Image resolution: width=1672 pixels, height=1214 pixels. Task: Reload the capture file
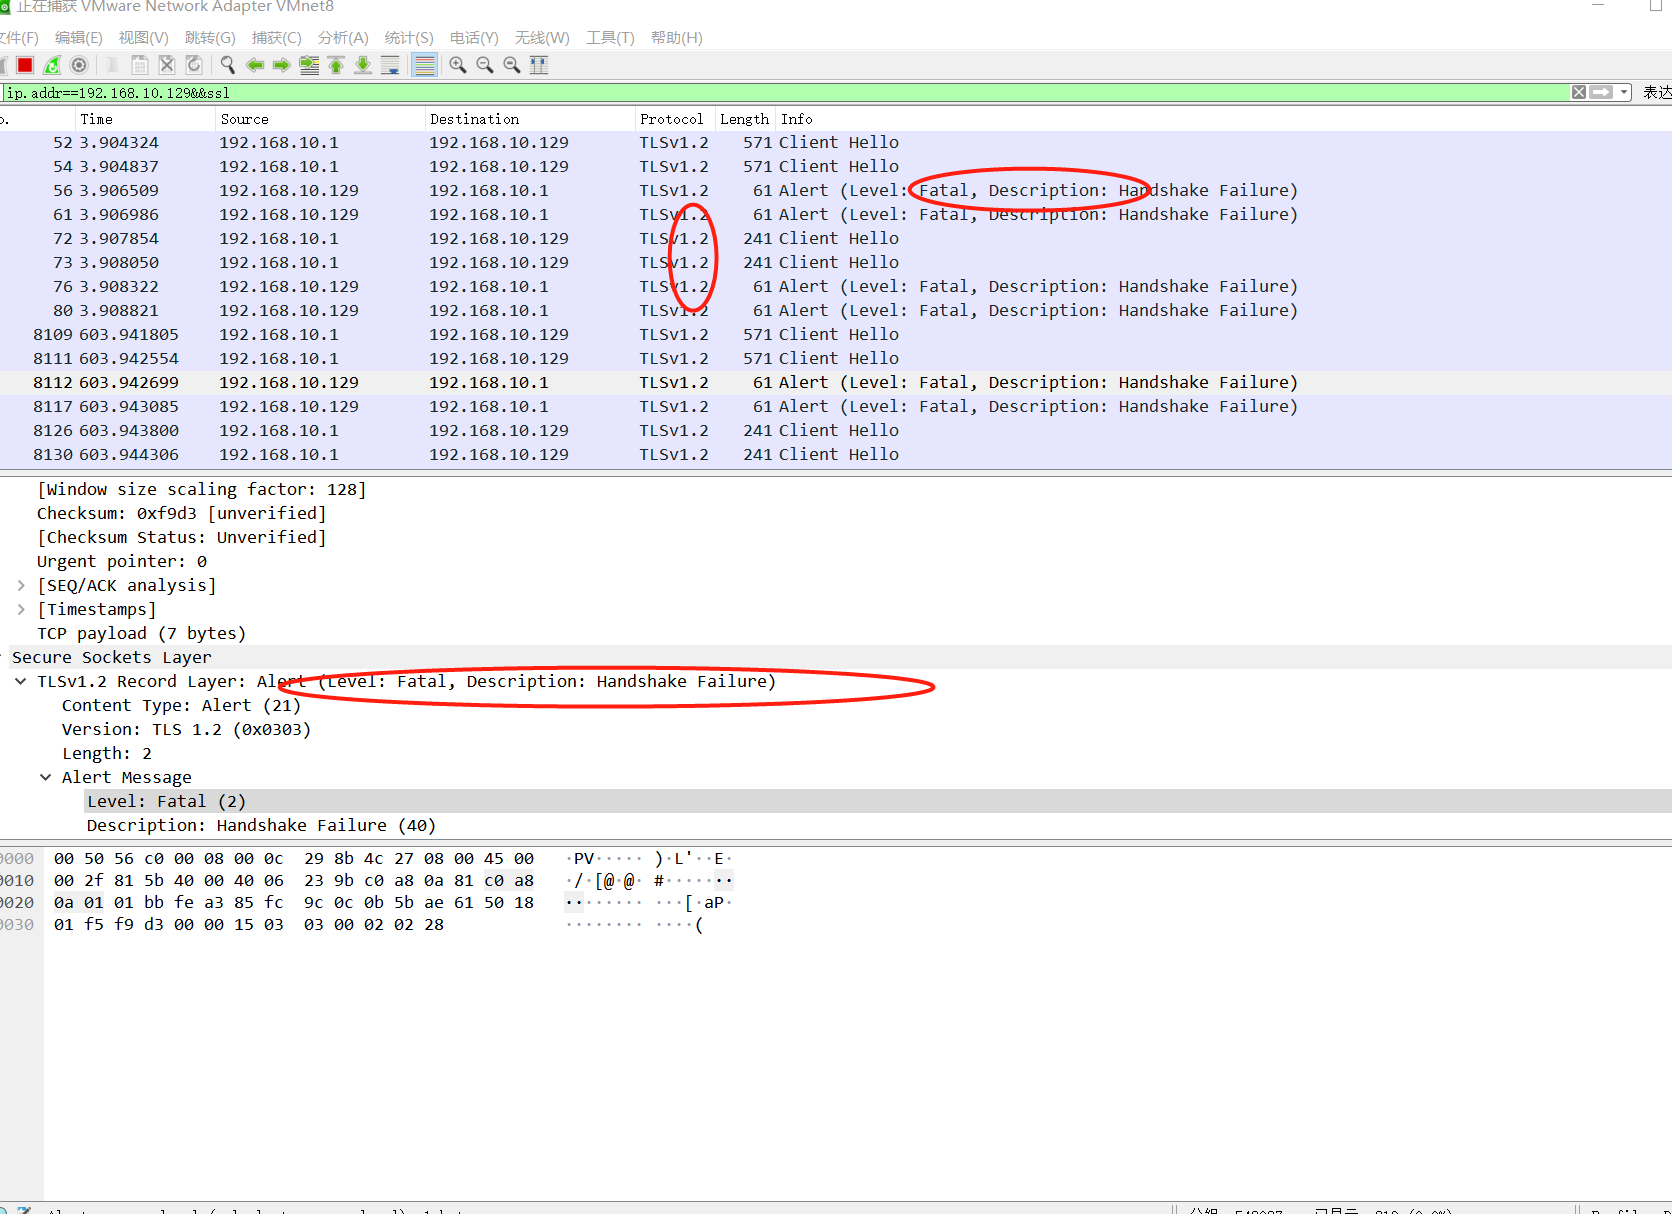click(194, 65)
